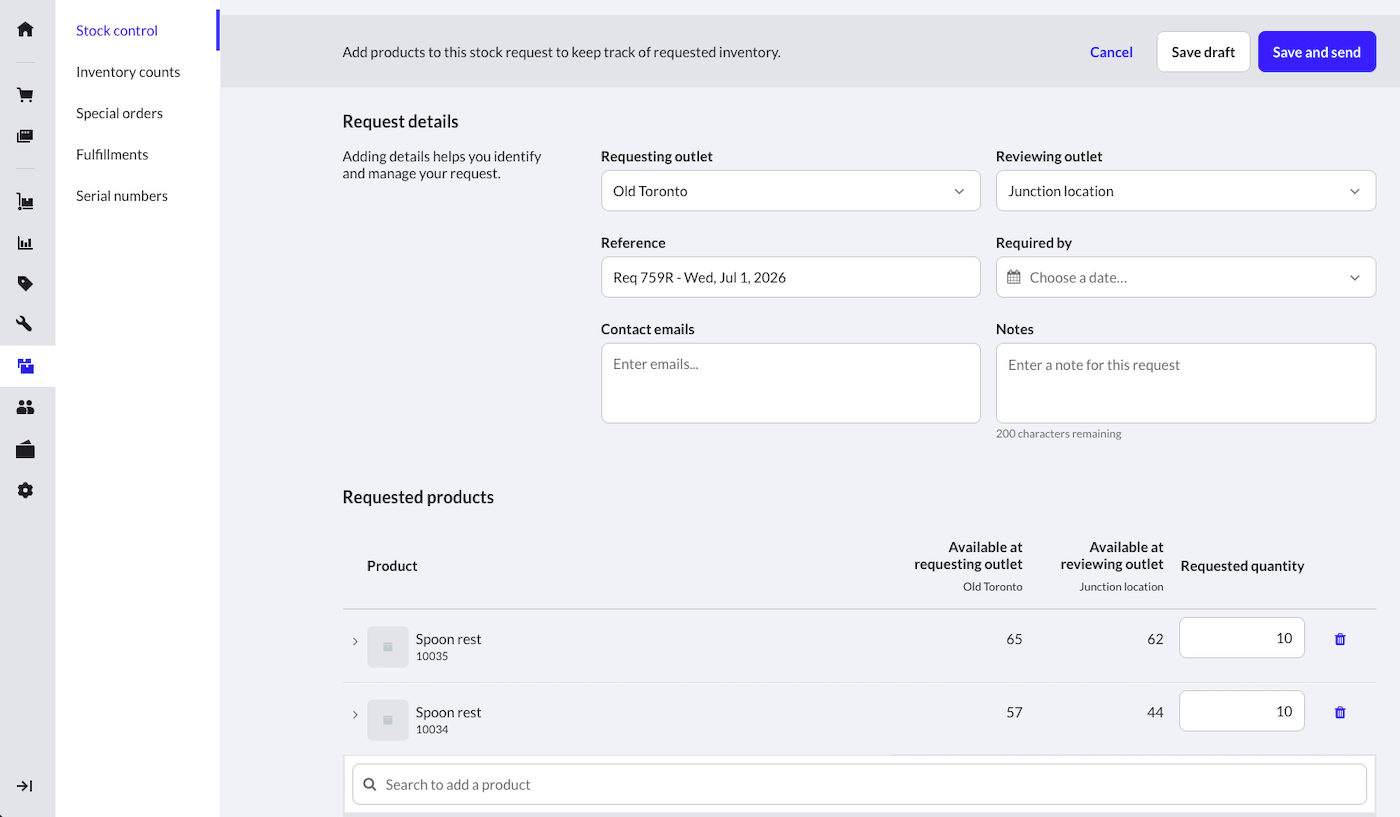
Task: Click available value 62 at Junction location
Action: 1155,639
